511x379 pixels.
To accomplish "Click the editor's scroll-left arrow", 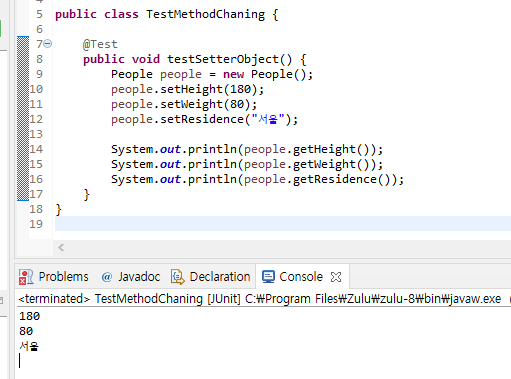I will [x=61, y=248].
